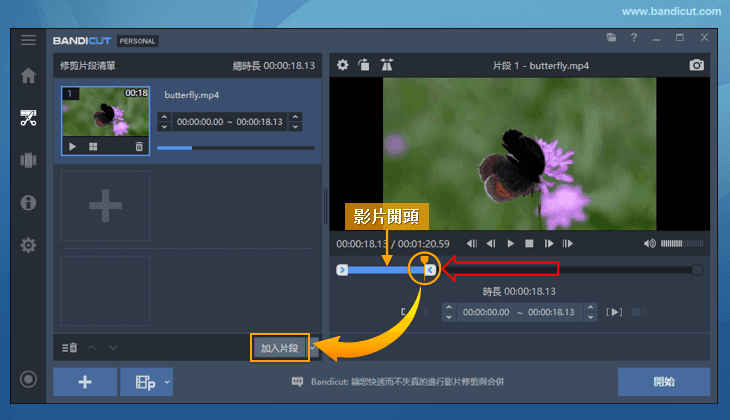The image size is (730, 420).
Task: Click the 加入片段 button
Action: (x=279, y=348)
